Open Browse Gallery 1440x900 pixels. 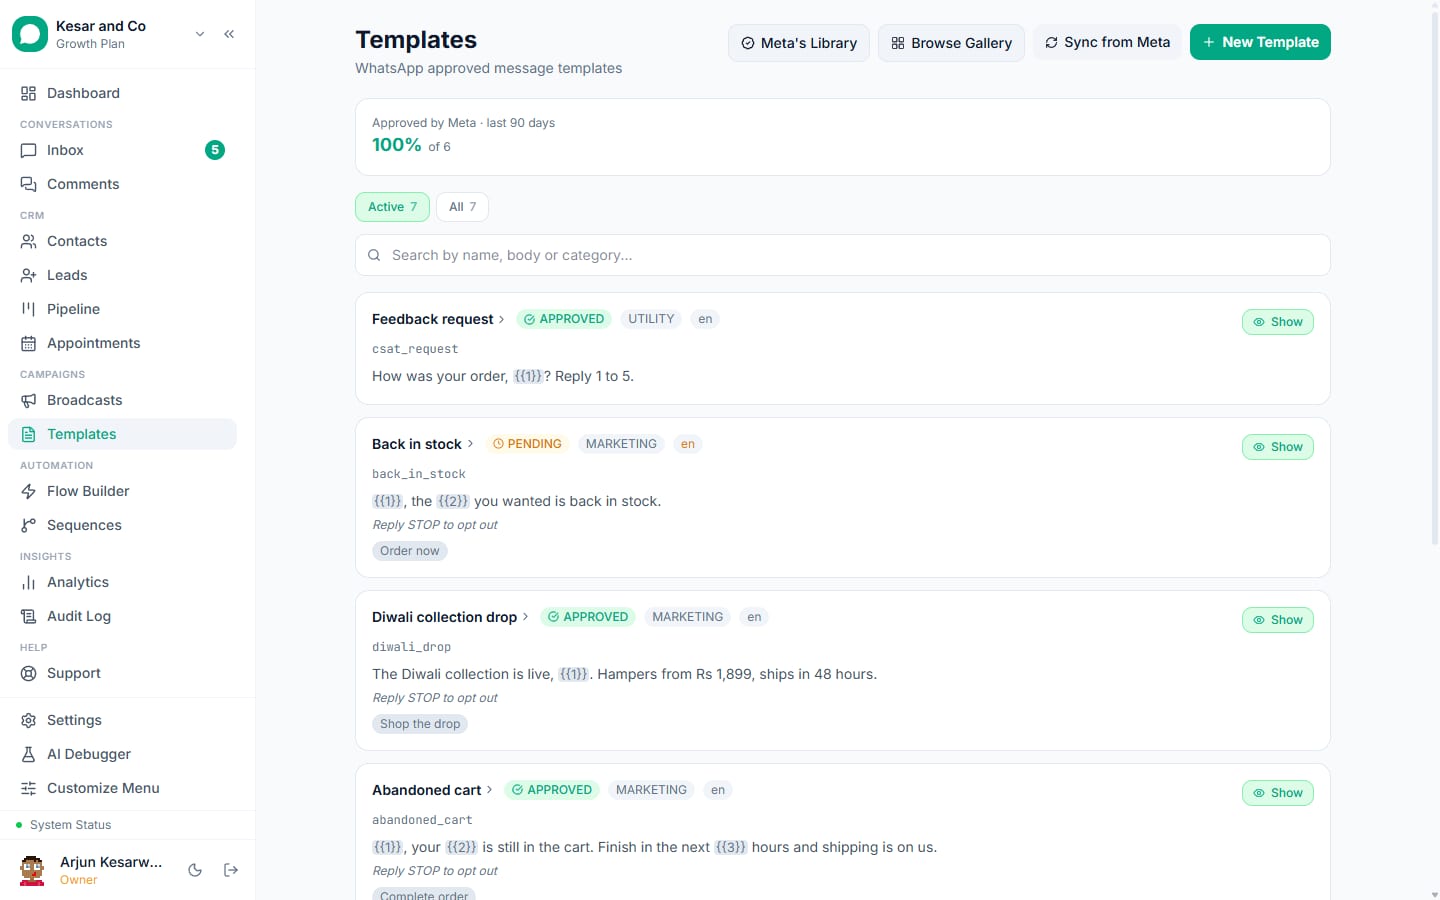click(951, 43)
